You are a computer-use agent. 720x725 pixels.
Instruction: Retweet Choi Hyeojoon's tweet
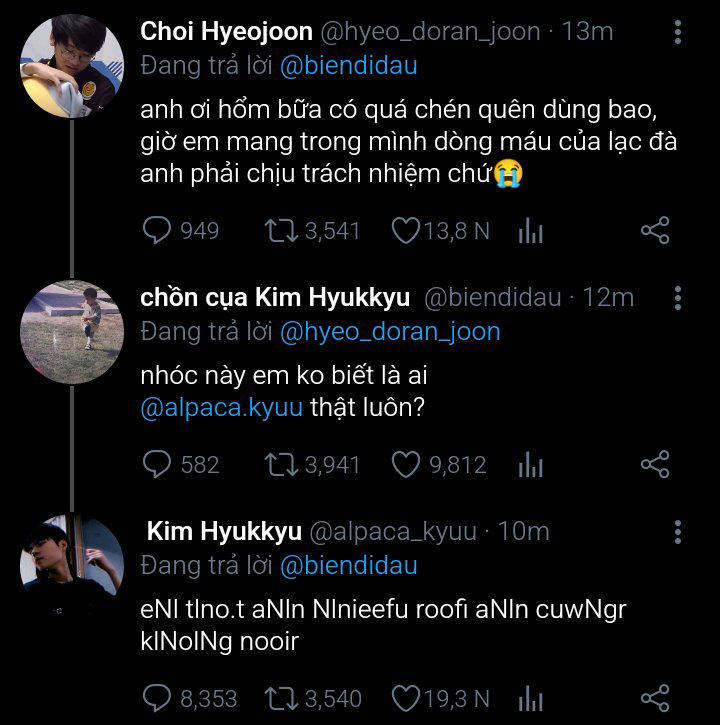[280, 231]
